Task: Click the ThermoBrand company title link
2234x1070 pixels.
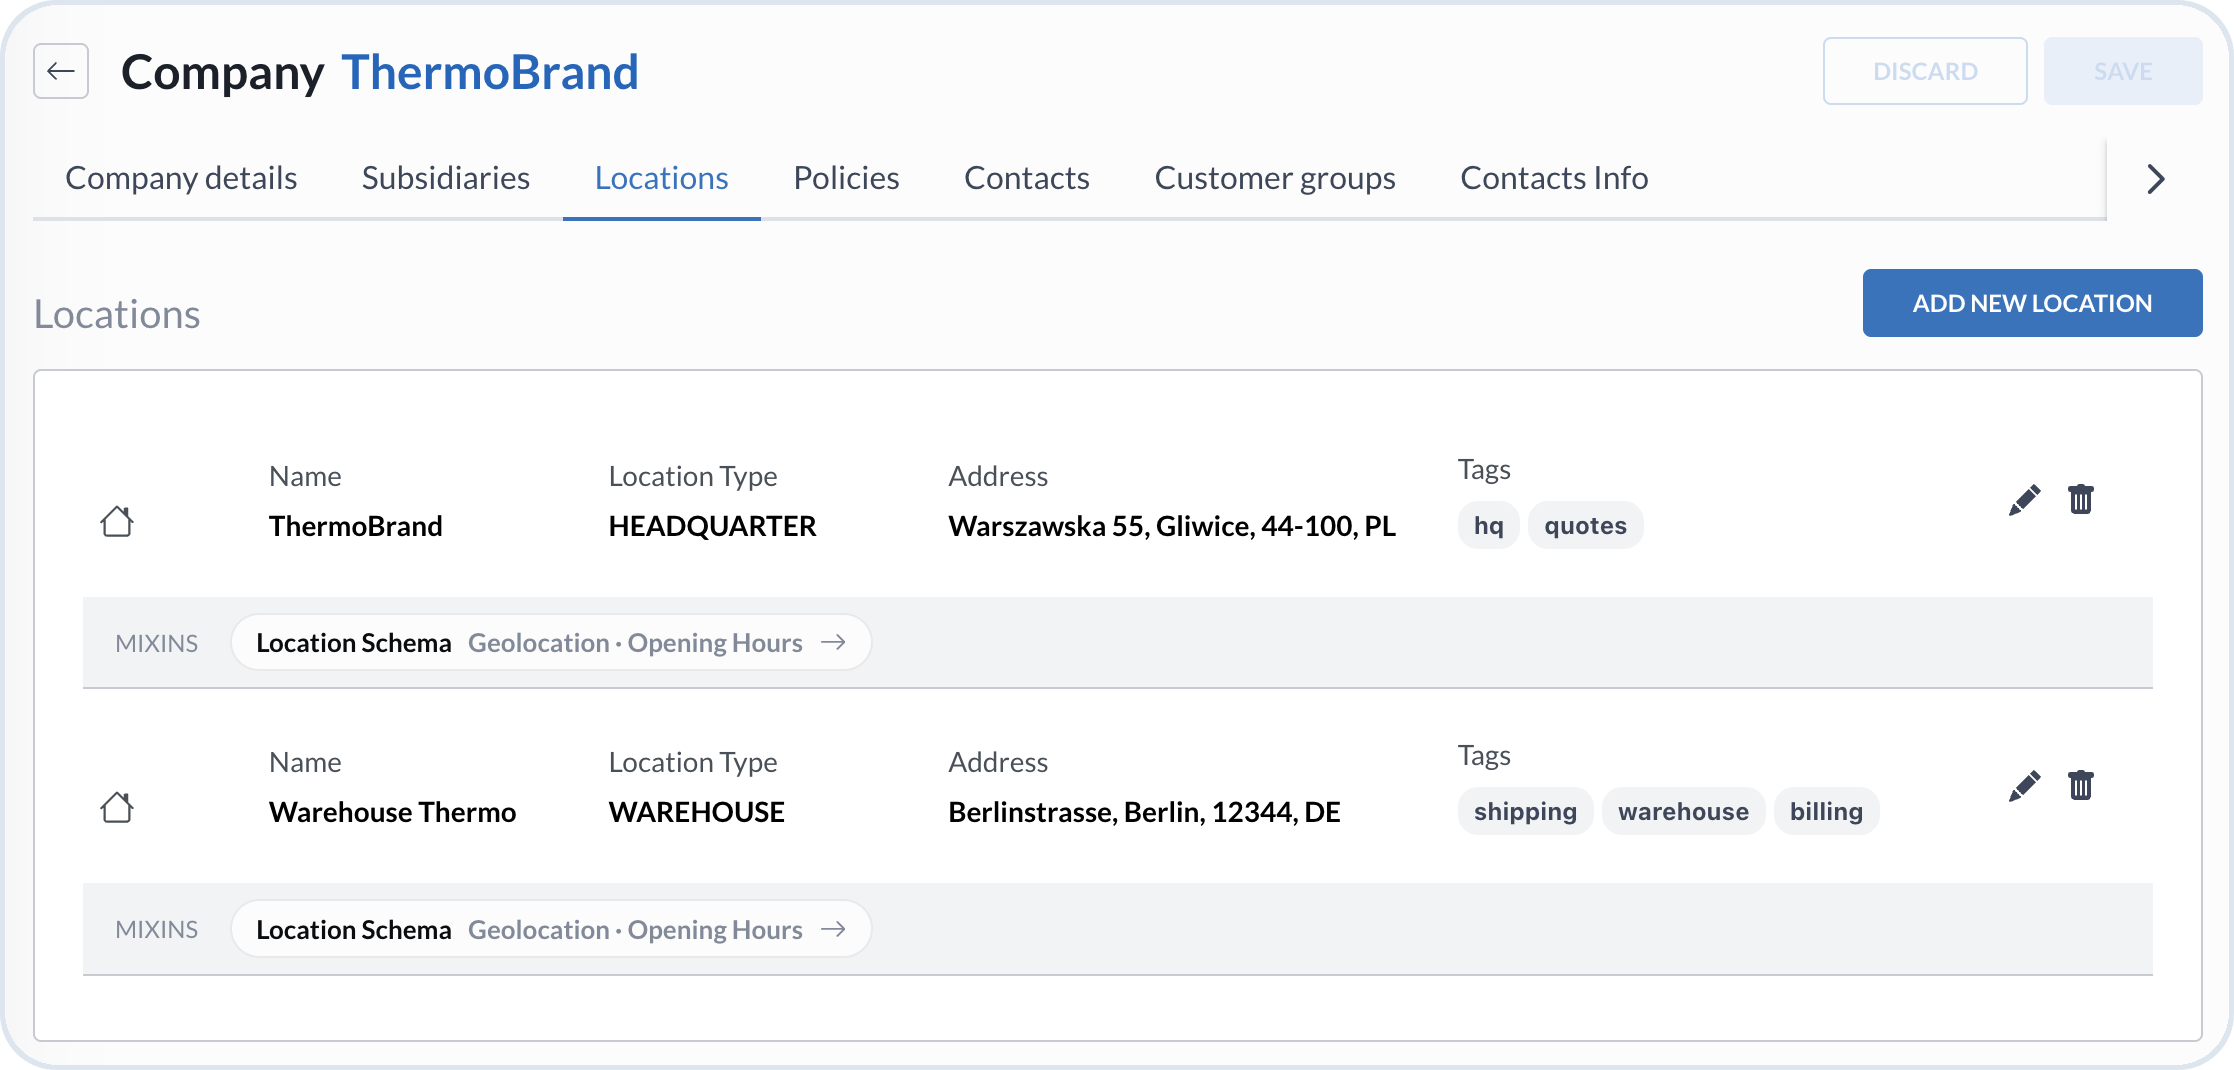Action: point(489,72)
